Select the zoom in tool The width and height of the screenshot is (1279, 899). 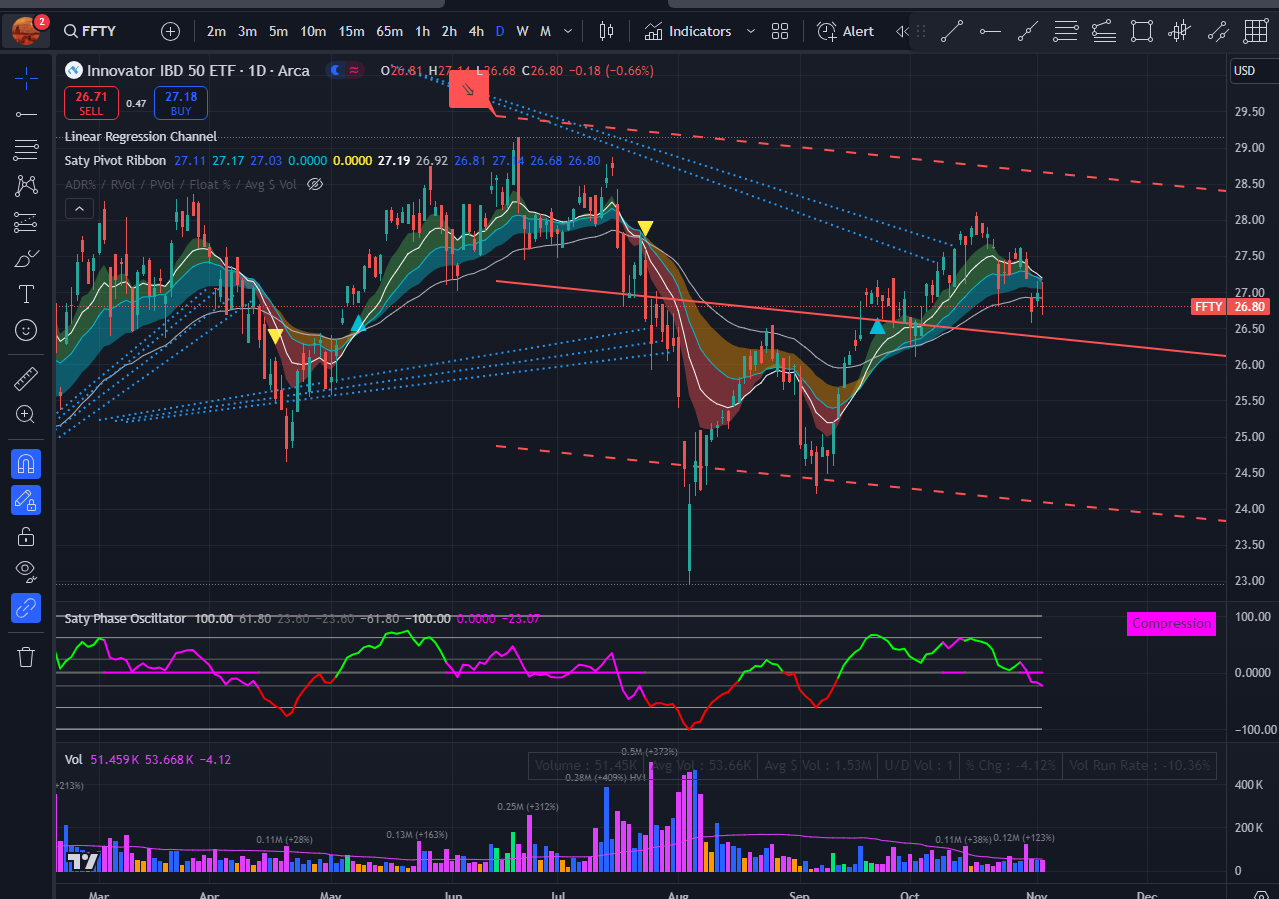(26, 414)
